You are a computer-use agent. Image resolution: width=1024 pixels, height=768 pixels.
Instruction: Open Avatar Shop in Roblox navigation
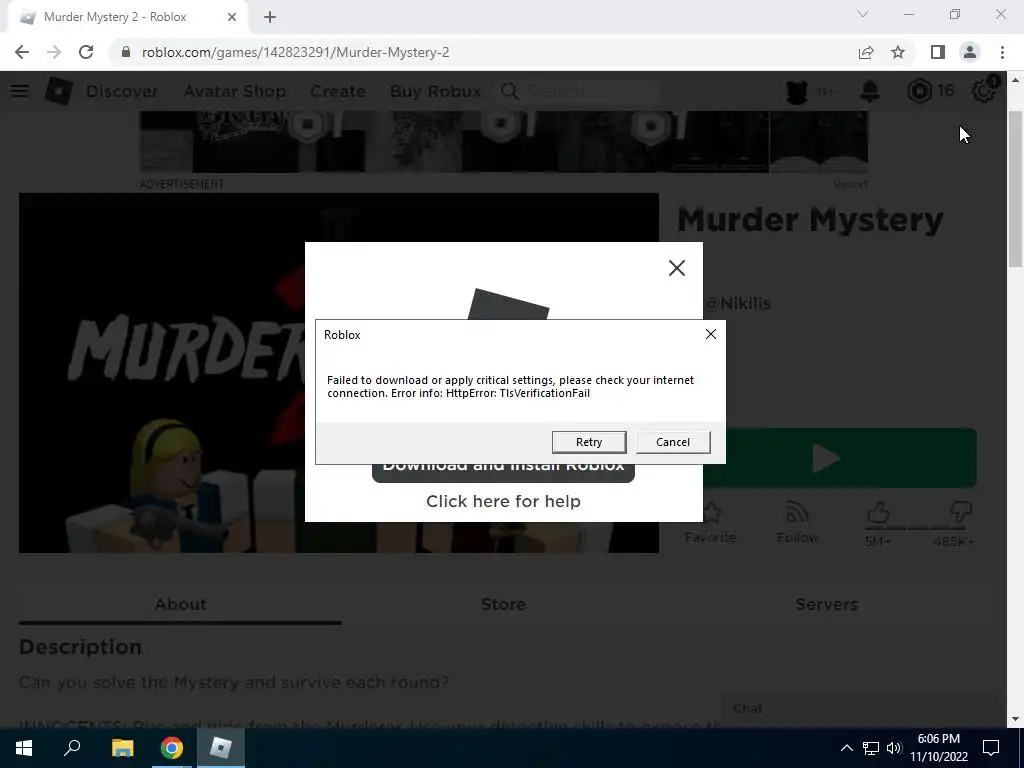click(x=234, y=91)
